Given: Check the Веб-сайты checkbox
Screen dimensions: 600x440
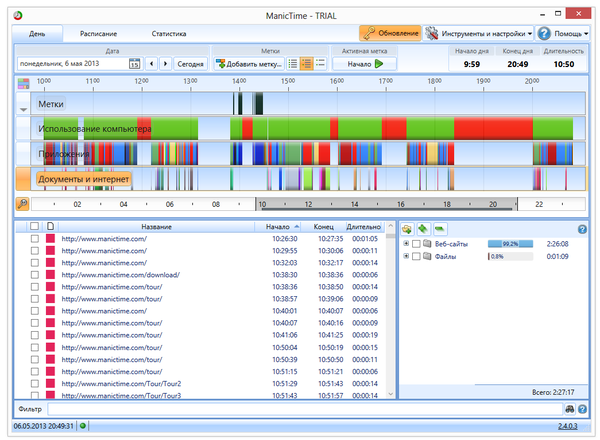Looking at the screenshot, I should click(416, 244).
